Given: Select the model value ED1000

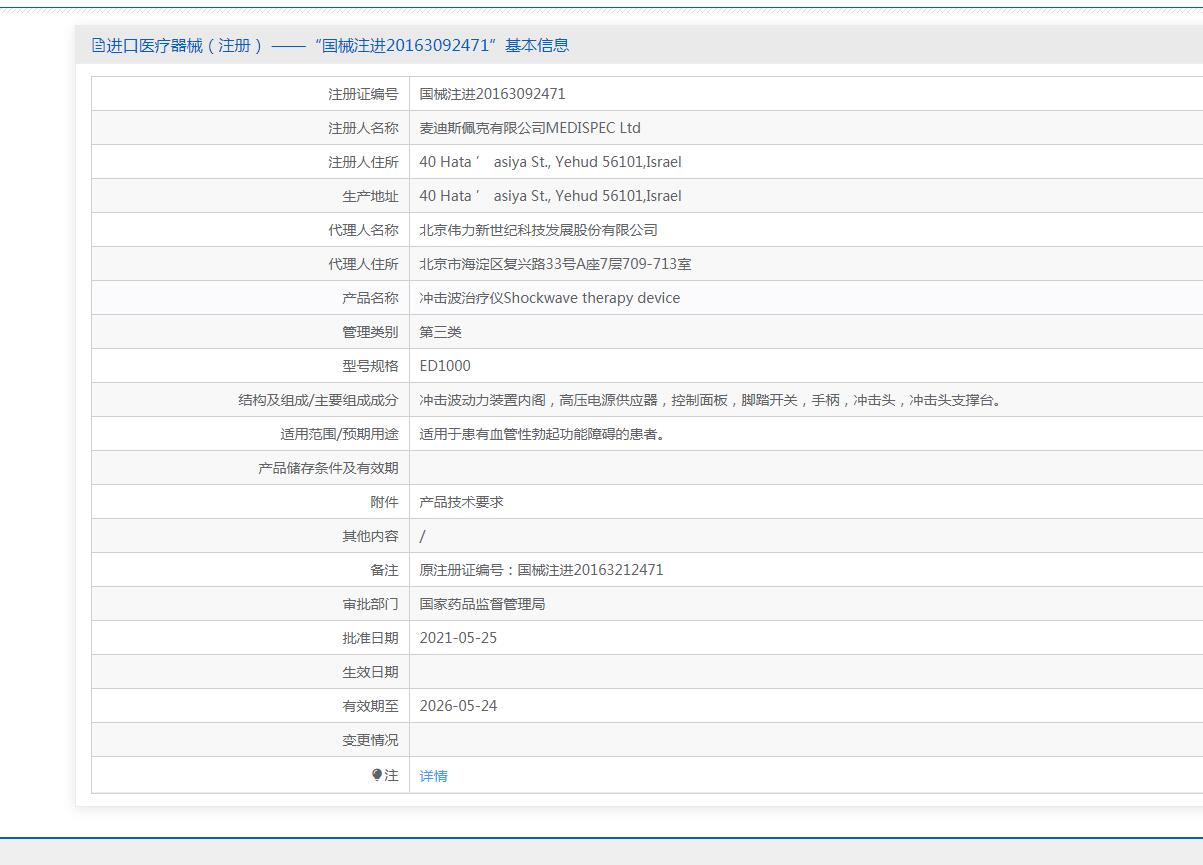Looking at the screenshot, I should (445, 366).
